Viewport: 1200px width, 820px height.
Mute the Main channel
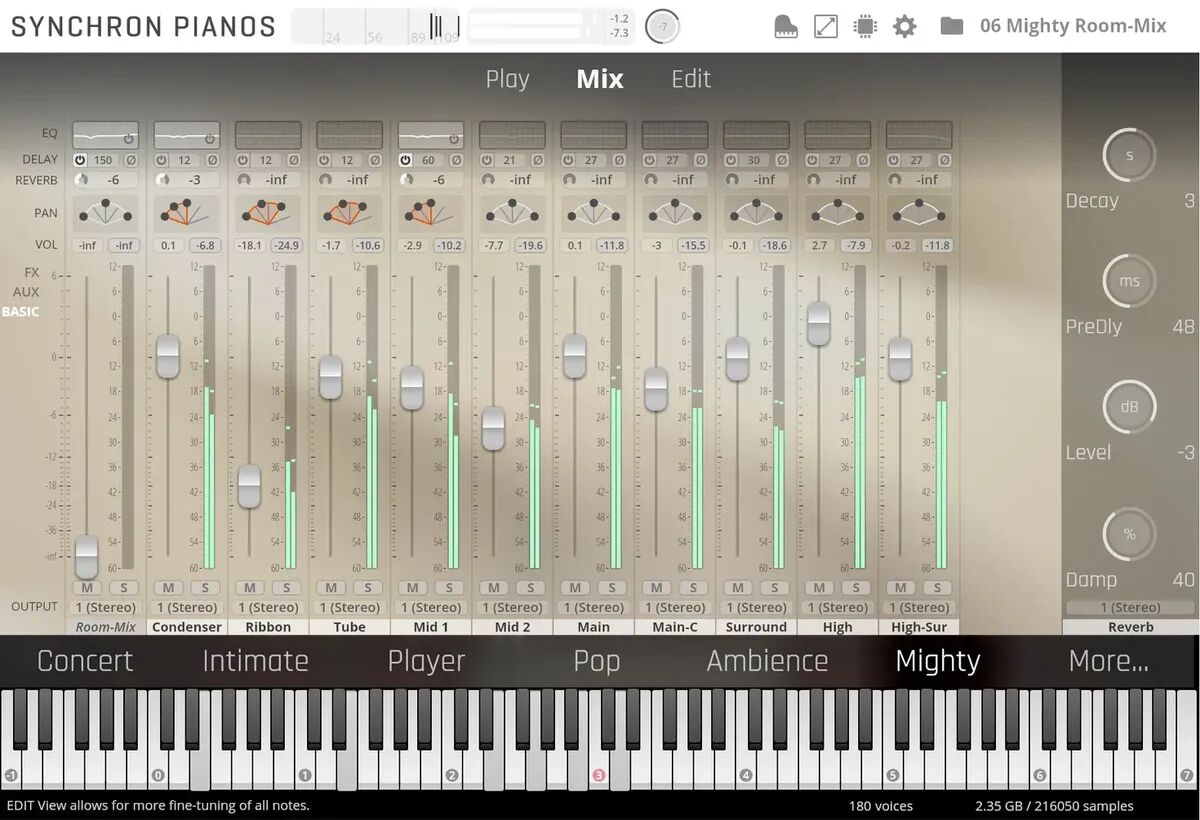(x=575, y=588)
